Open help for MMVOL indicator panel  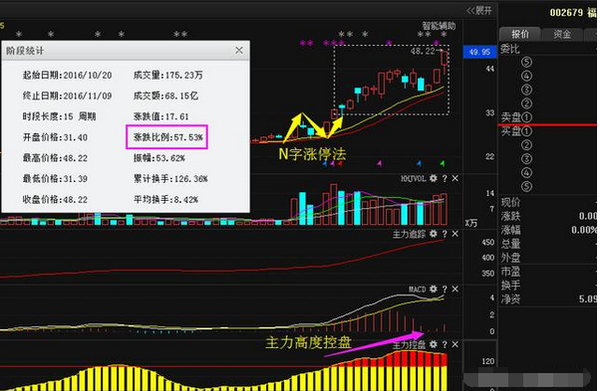pos(445,178)
